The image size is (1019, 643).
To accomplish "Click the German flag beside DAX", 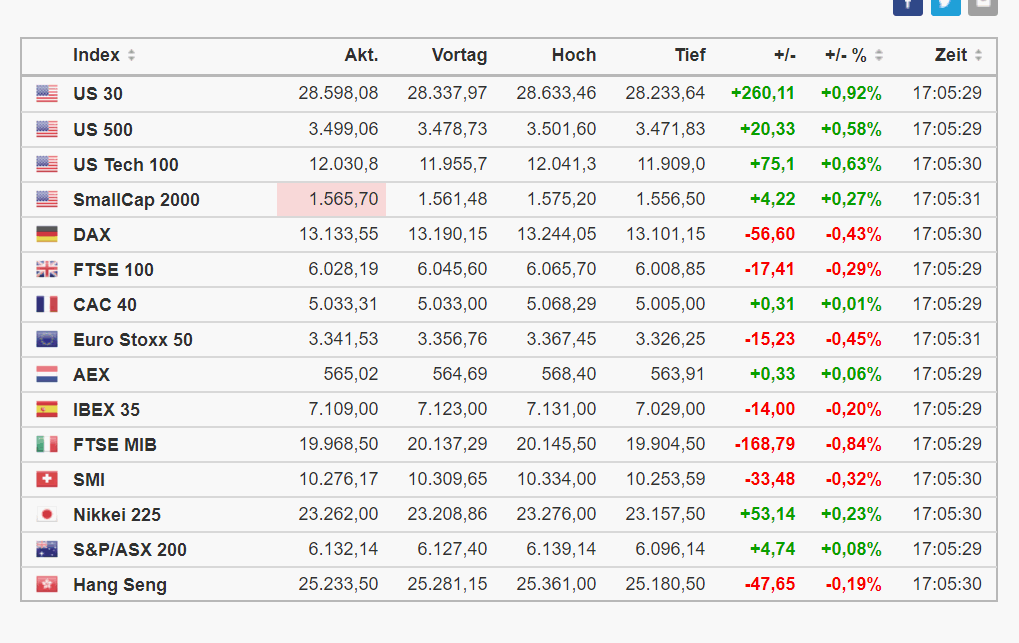I will click(47, 234).
